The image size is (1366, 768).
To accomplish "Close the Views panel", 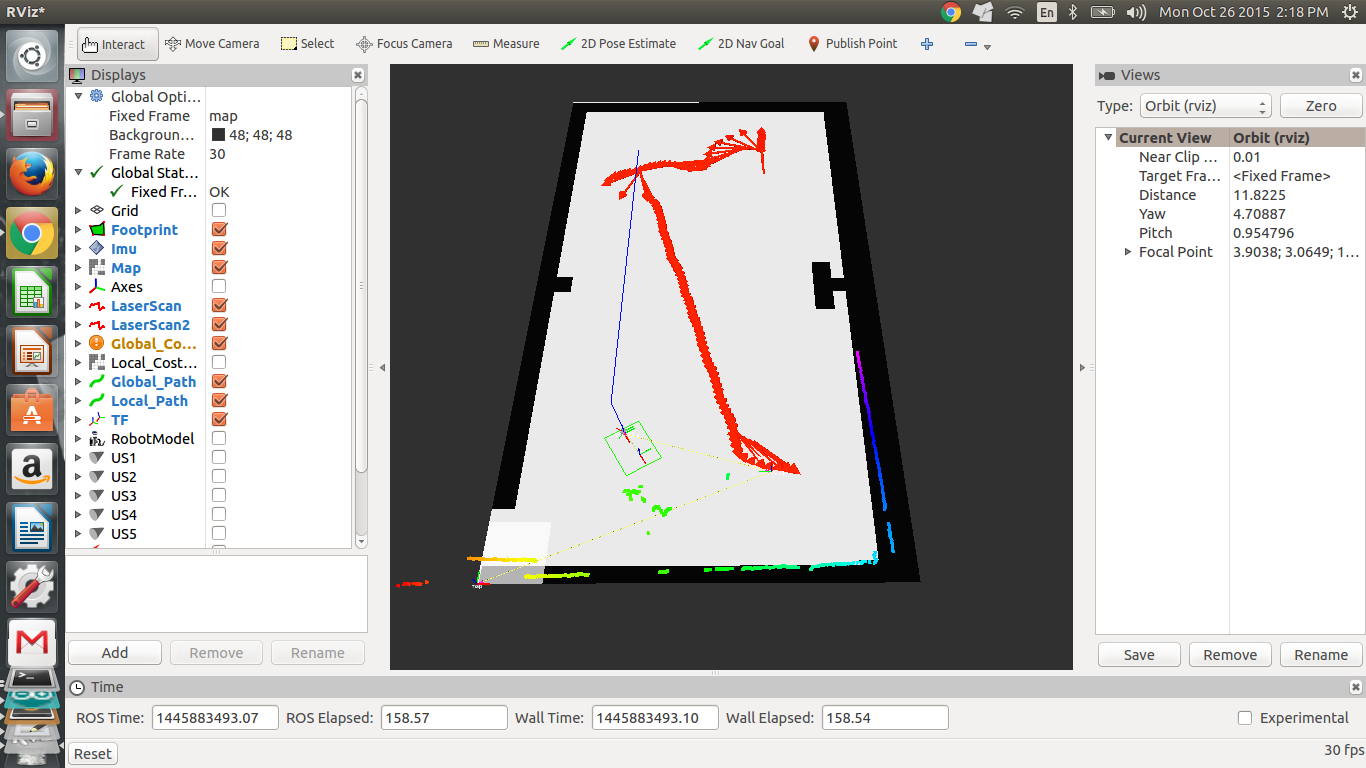I will tap(1356, 75).
